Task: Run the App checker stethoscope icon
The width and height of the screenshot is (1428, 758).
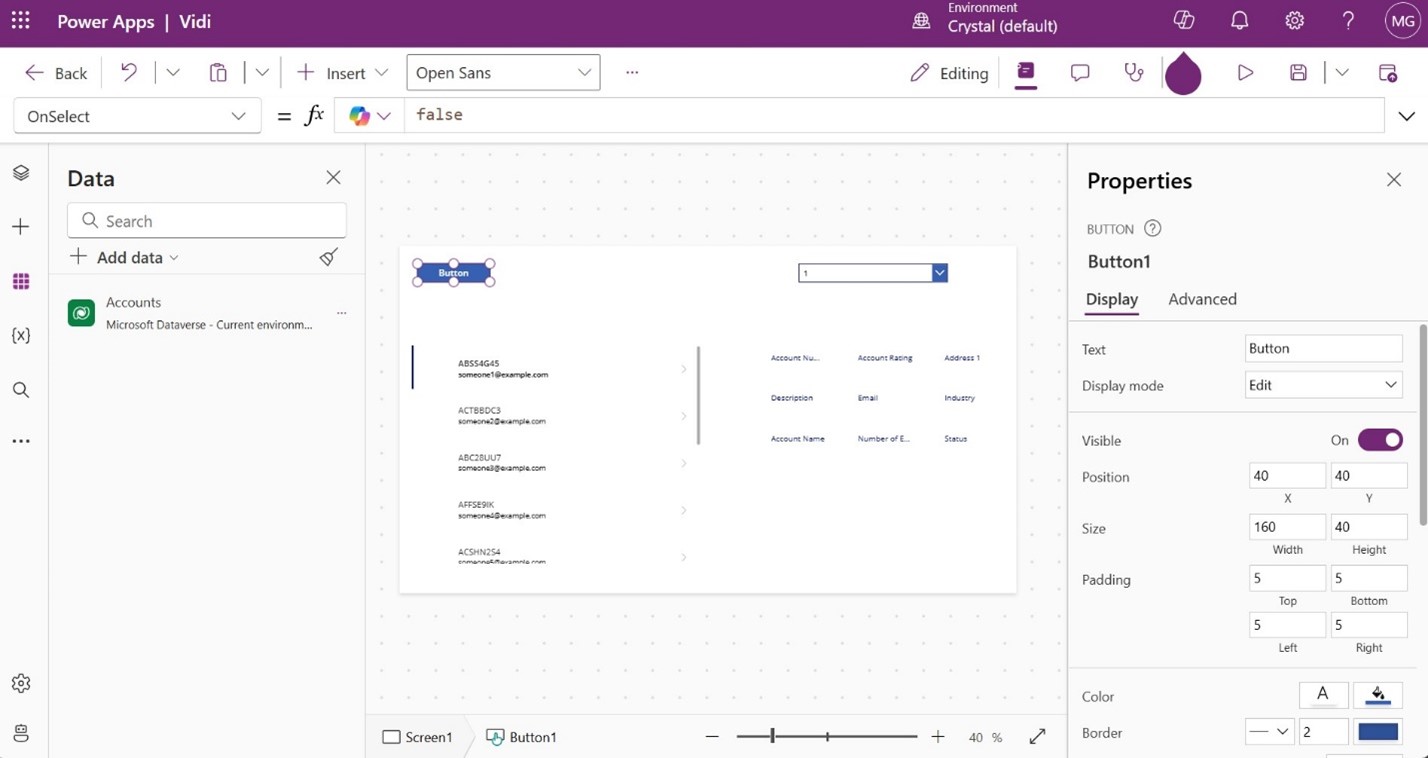Action: pos(1133,73)
